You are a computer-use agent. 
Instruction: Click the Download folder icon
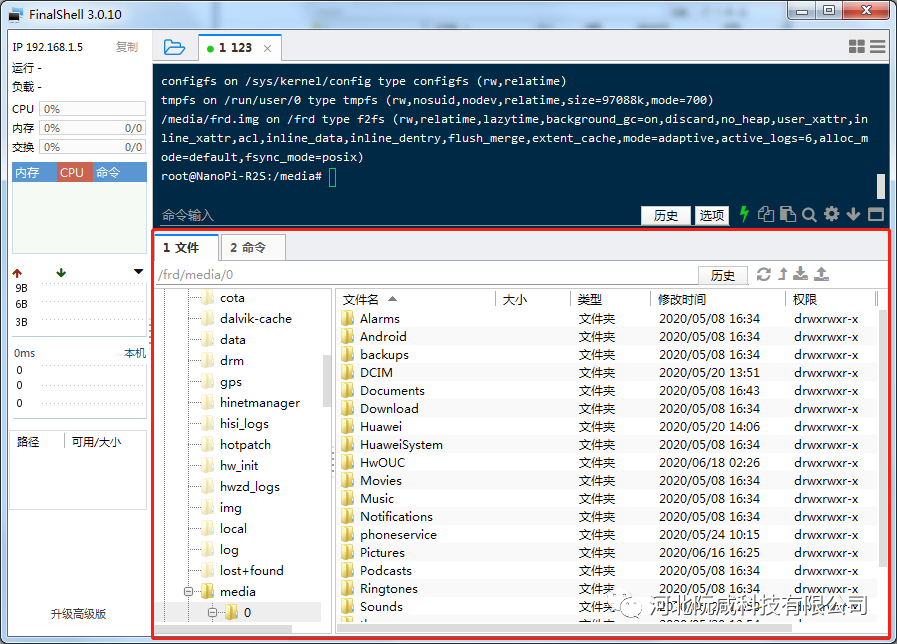pyautogui.click(x=348, y=408)
